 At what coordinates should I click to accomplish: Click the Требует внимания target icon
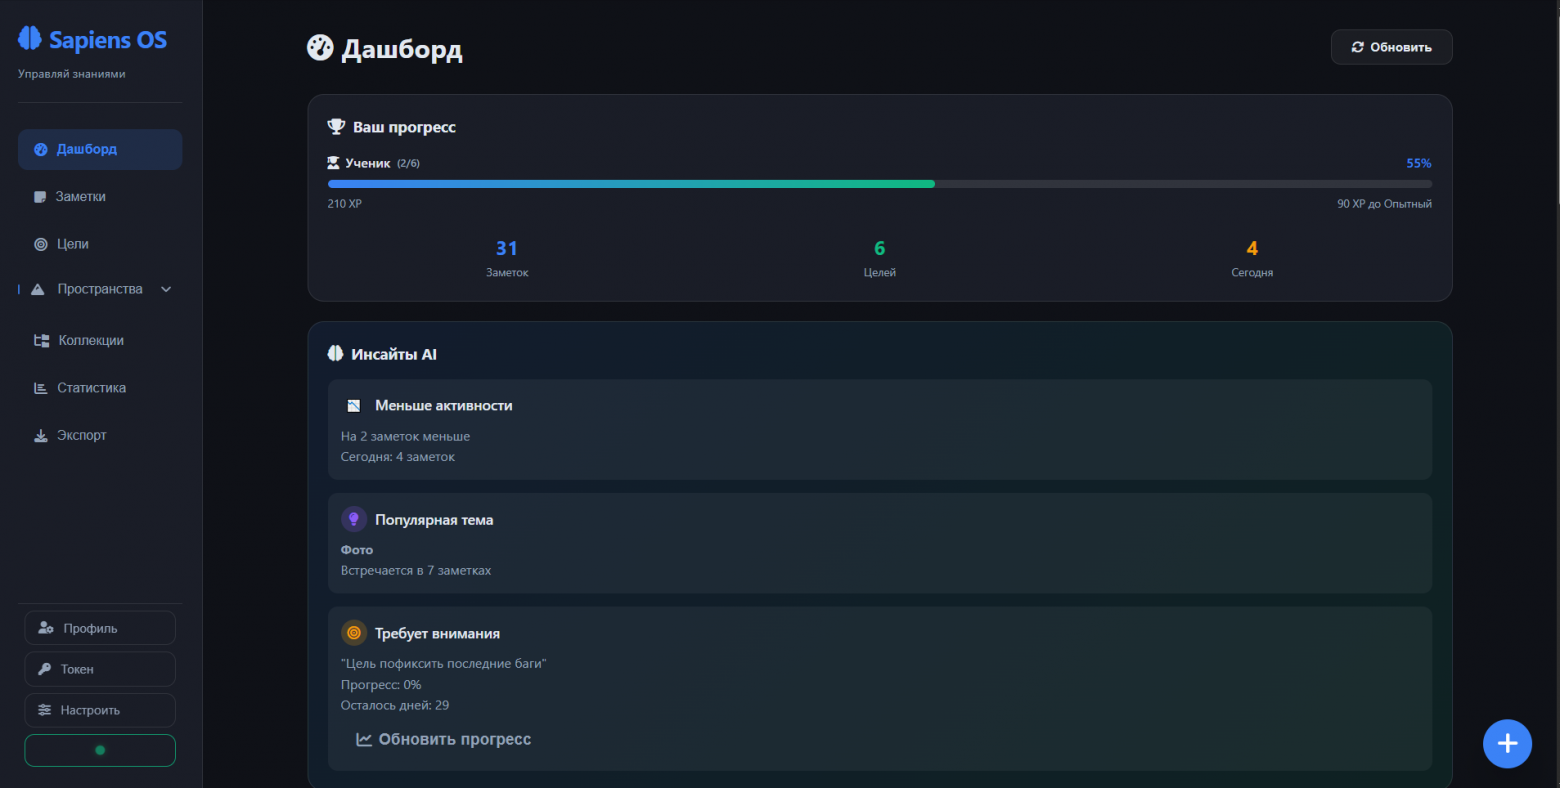353,633
